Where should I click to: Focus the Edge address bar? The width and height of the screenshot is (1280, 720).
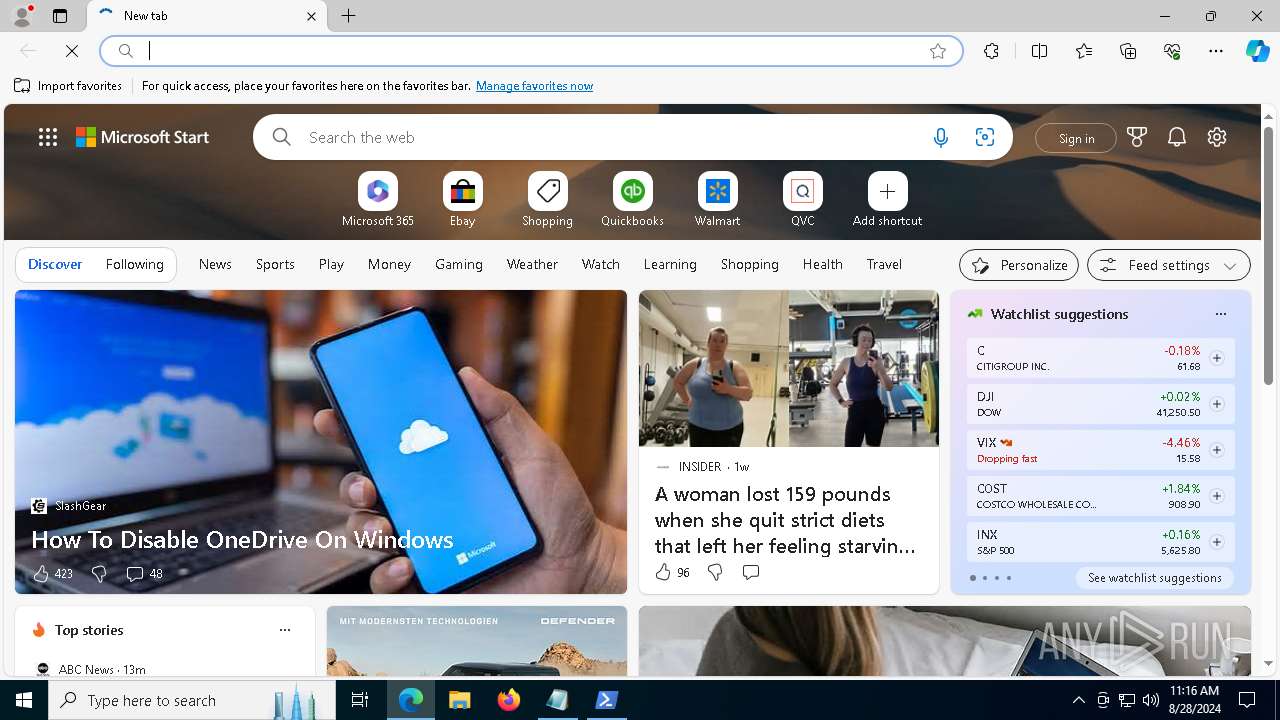click(530, 51)
